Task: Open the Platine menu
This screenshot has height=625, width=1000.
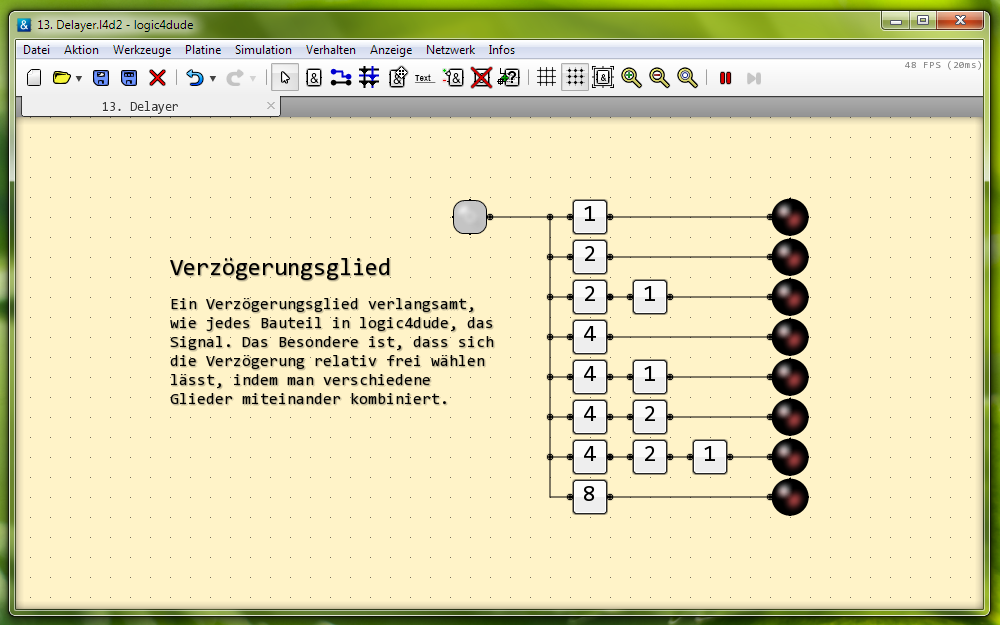Action: (203, 50)
